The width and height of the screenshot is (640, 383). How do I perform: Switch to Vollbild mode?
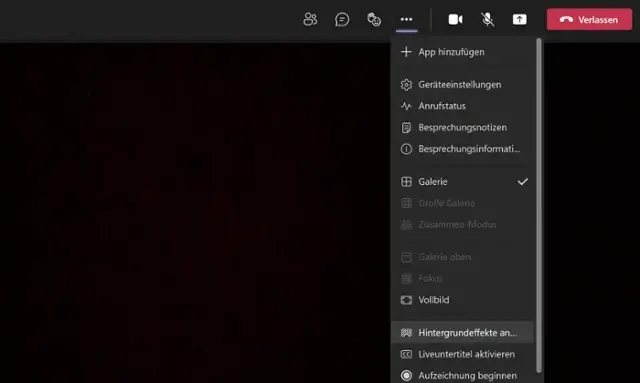pyautogui.click(x=462, y=300)
